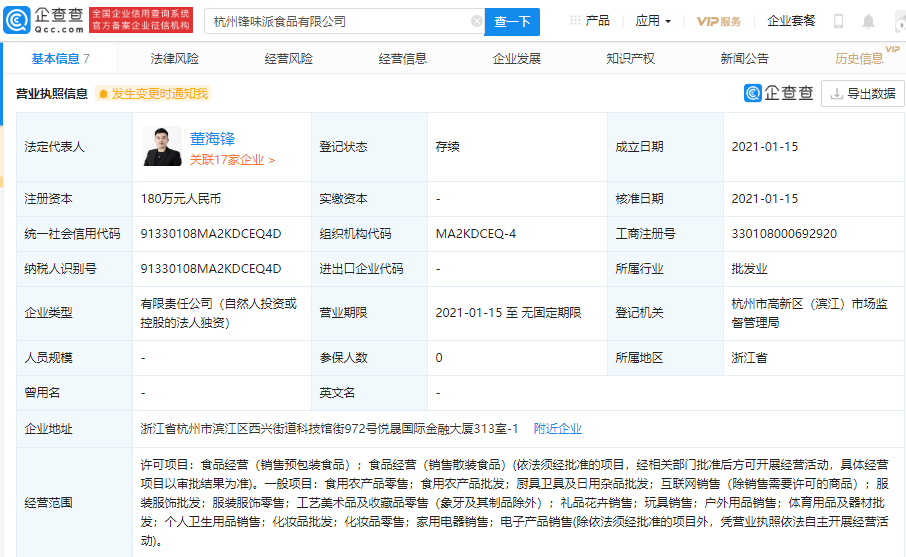
Task: Click 参保人数 value 0
Action: pyautogui.click(x=439, y=358)
